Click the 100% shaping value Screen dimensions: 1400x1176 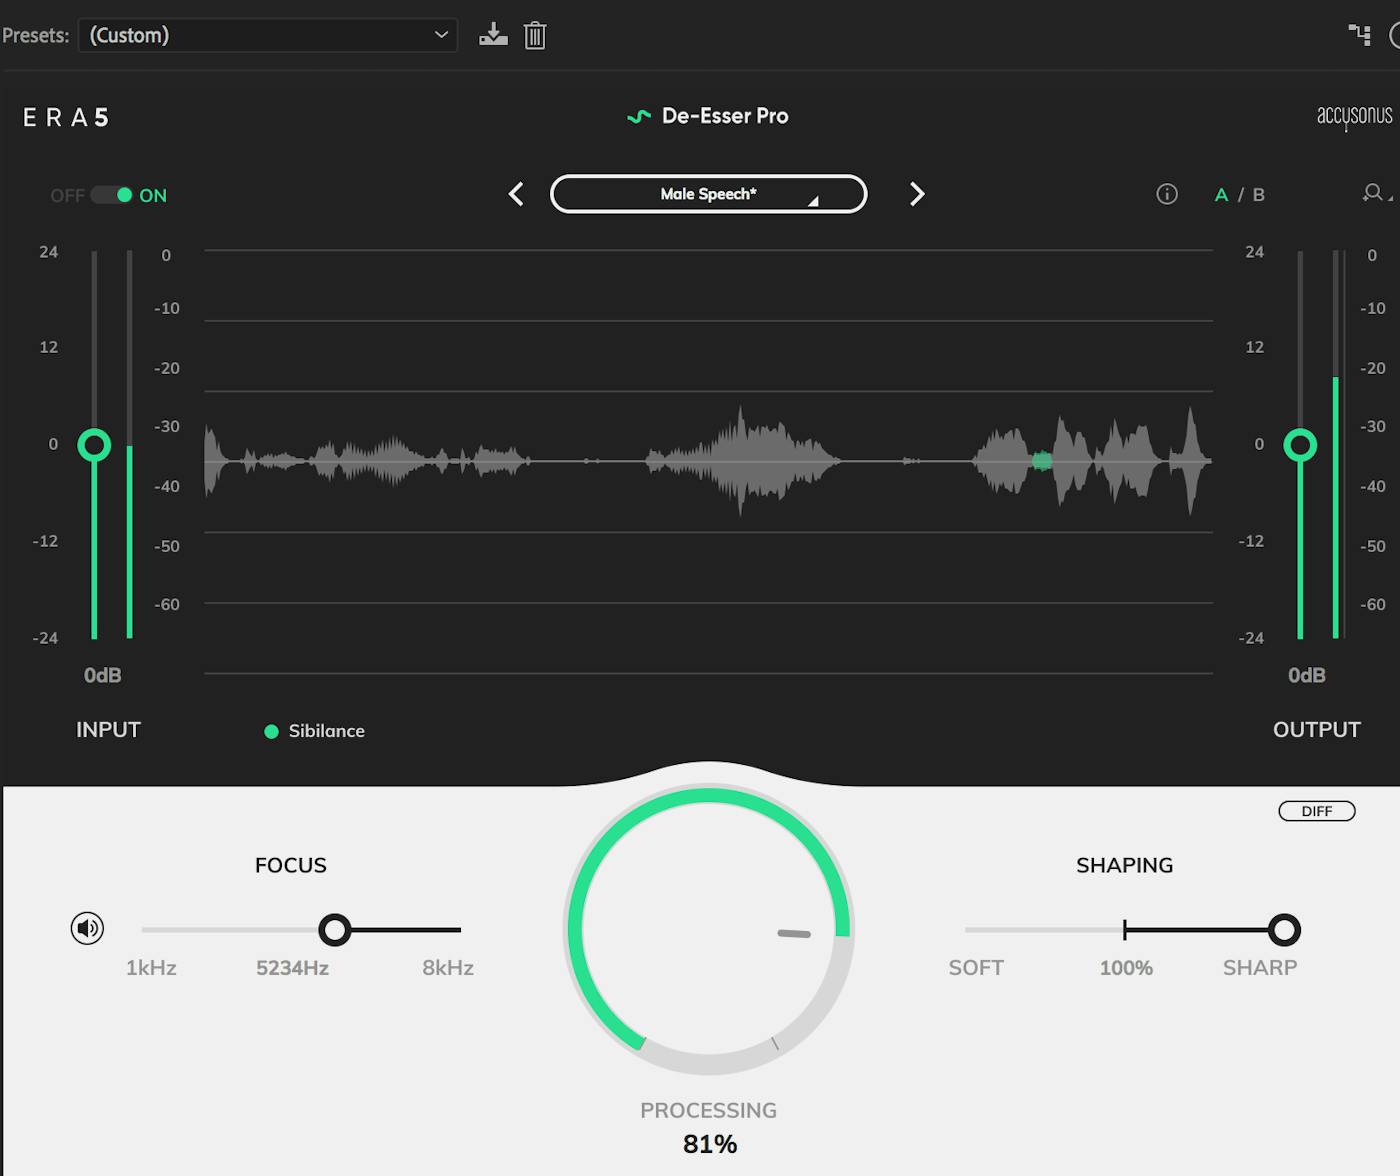tap(1126, 968)
